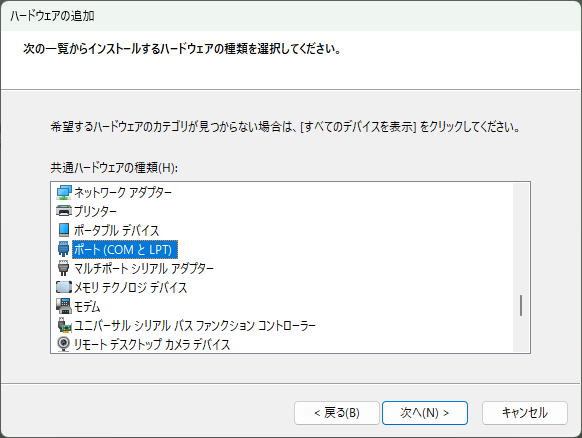The height and width of the screenshot is (438, 582).
Task: Click the hardware list scrollbar thumb
Action: [x=521, y=305]
